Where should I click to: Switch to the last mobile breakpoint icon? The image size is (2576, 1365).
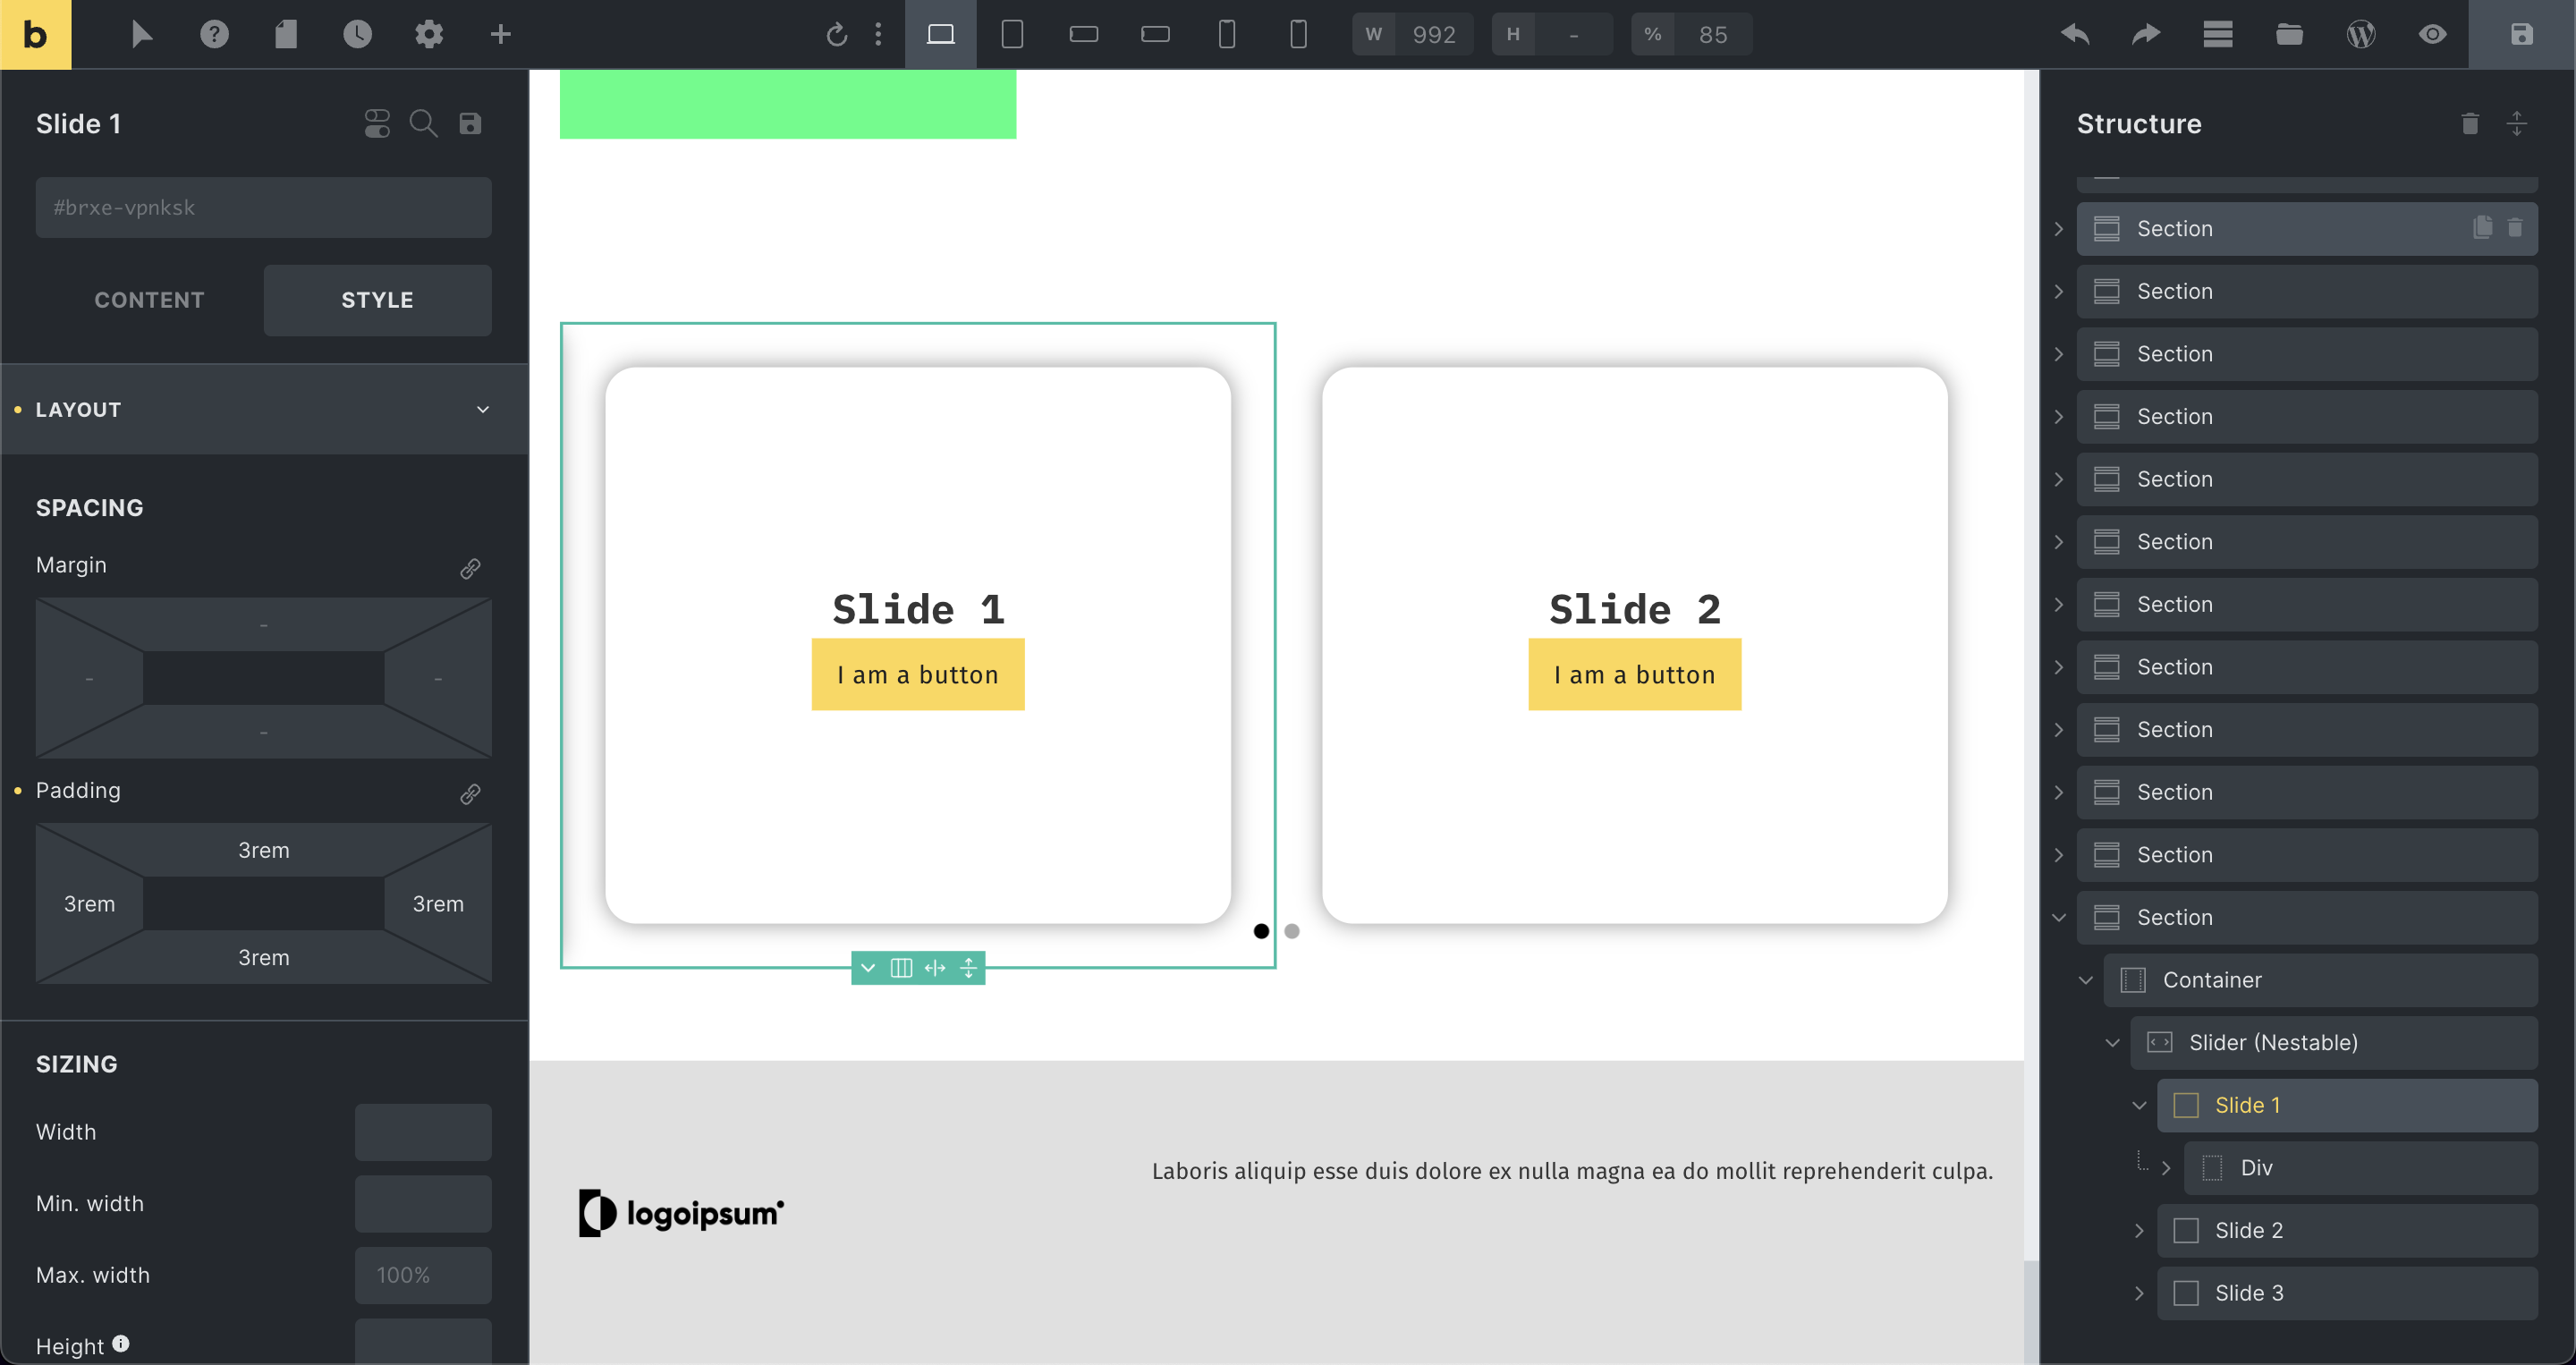[x=1298, y=34]
